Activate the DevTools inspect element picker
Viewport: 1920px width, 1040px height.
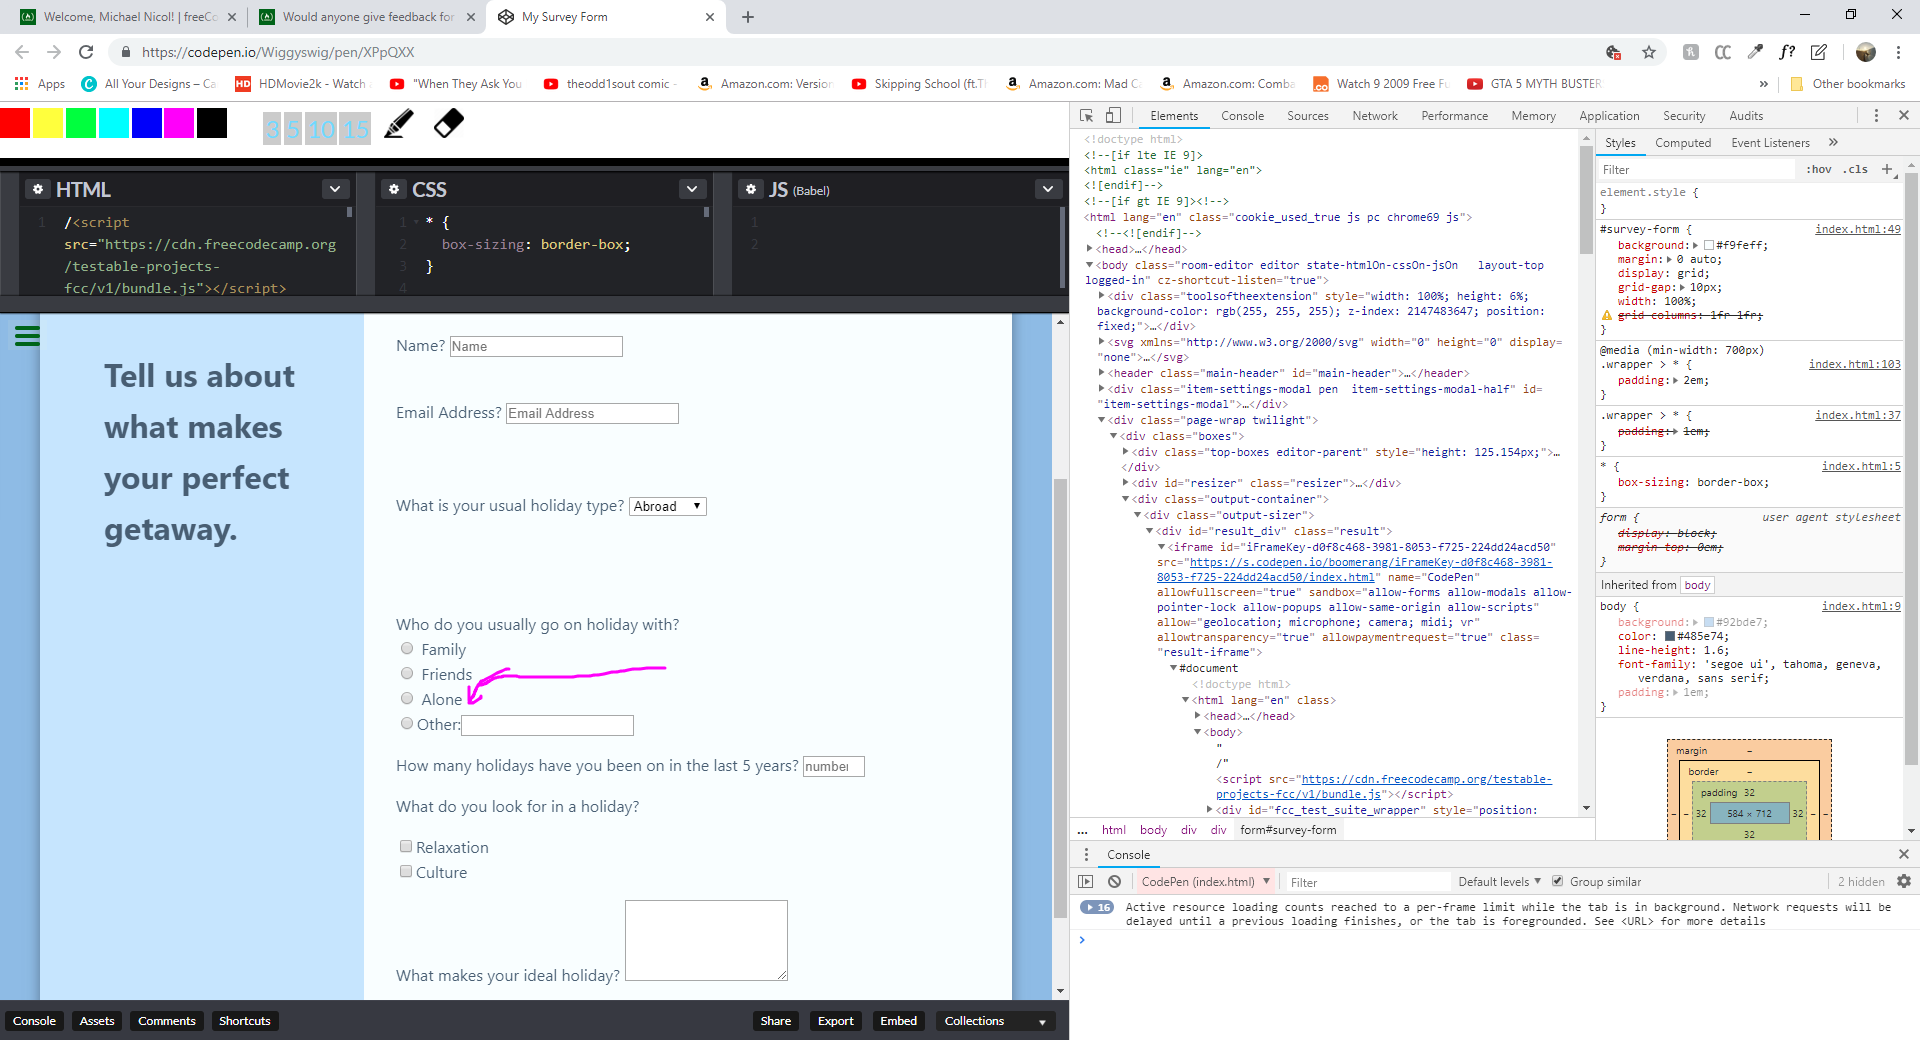point(1087,116)
